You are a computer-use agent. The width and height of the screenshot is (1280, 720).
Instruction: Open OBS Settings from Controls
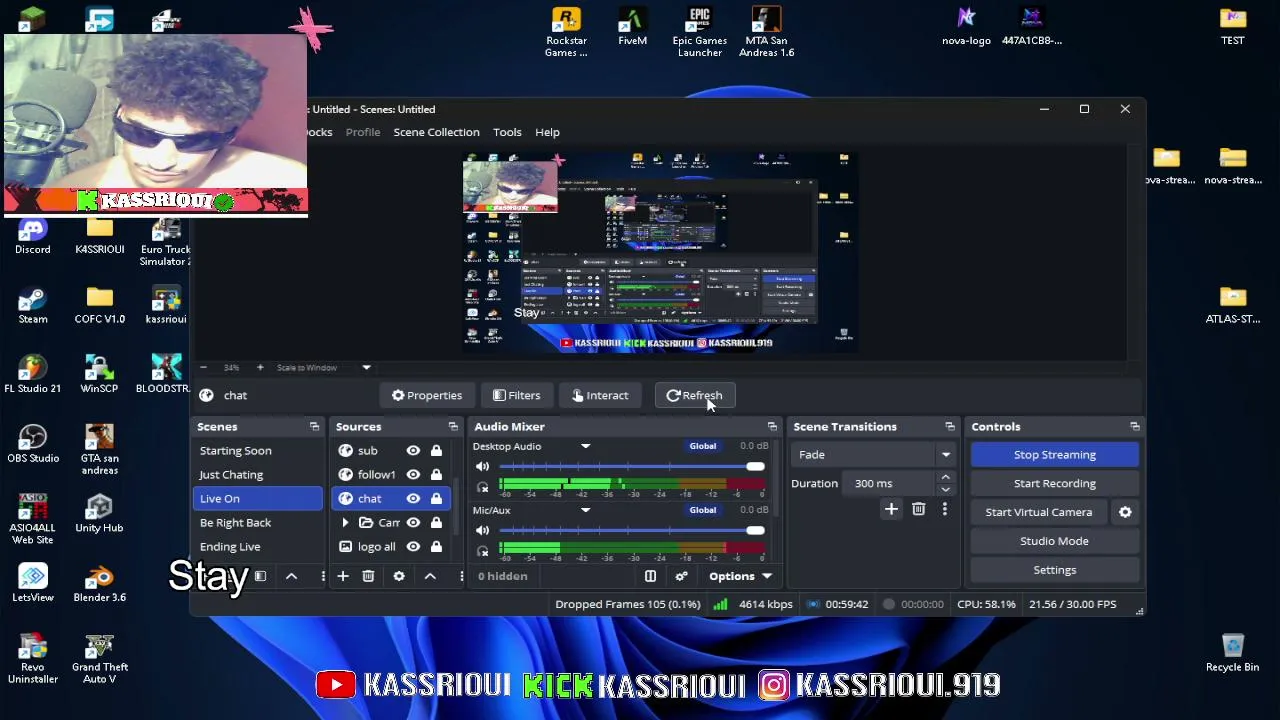tap(1054, 570)
